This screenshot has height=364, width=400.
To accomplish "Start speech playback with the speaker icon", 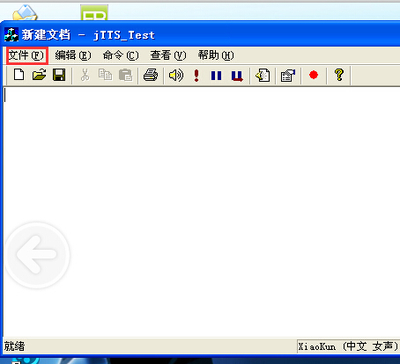I will click(176, 75).
